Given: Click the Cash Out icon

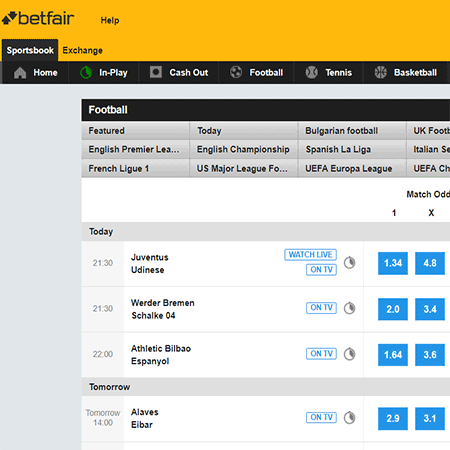Looking at the screenshot, I should pos(156,72).
